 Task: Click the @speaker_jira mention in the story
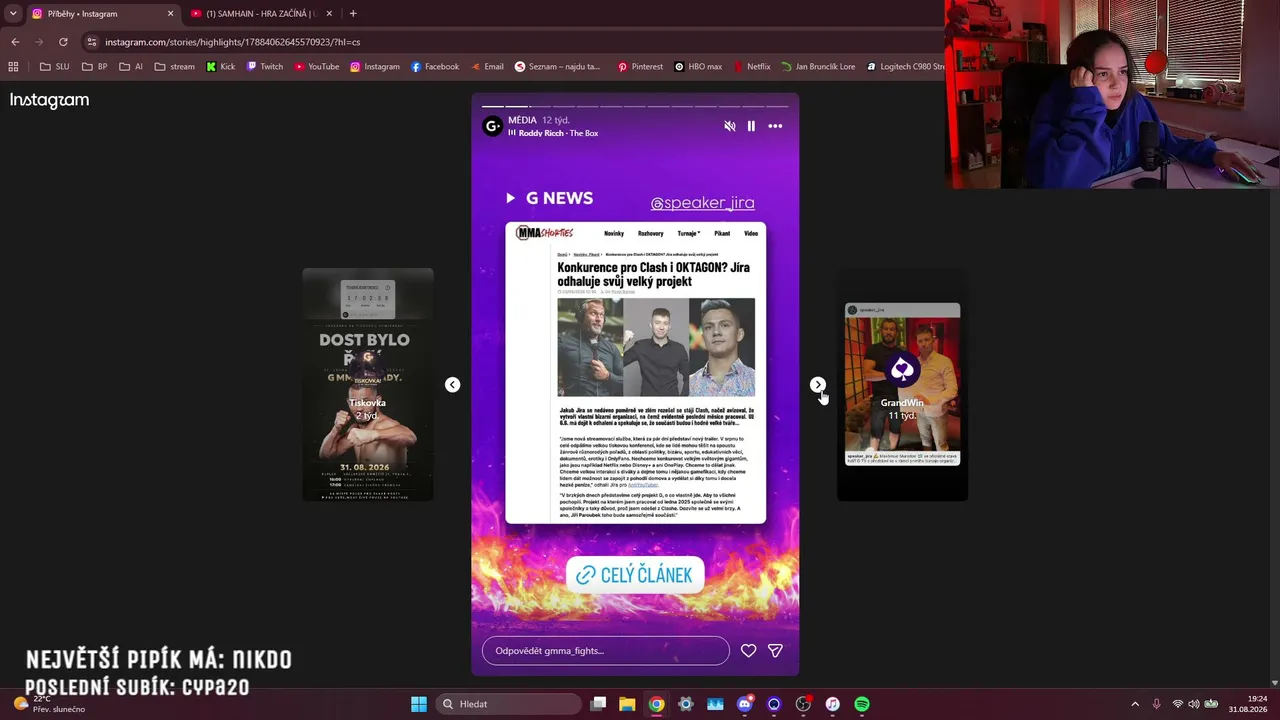702,203
